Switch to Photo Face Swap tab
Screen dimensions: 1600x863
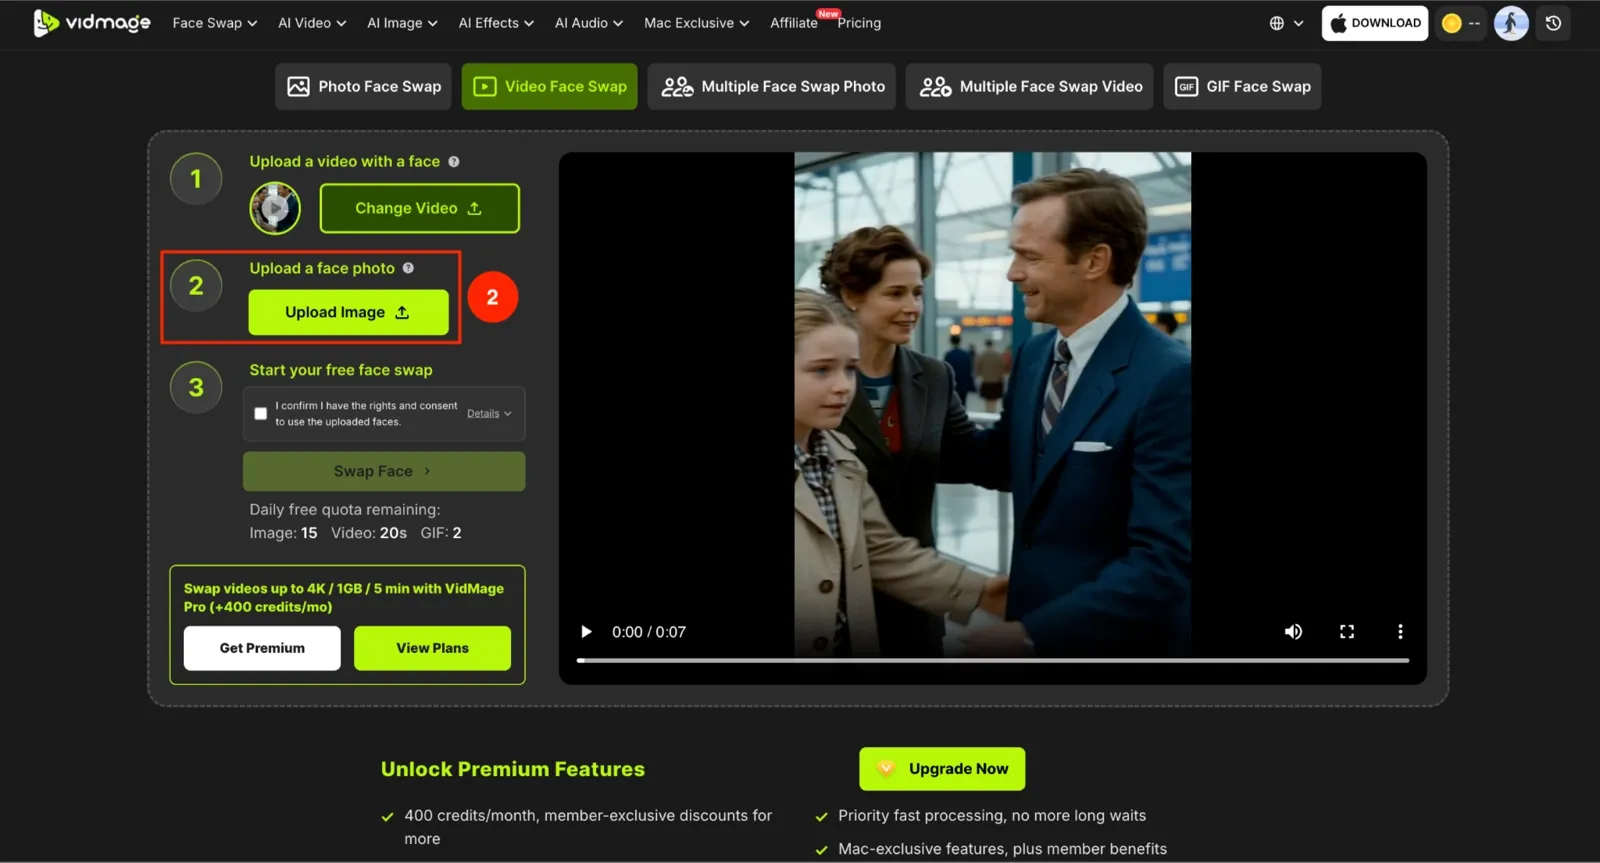pyautogui.click(x=364, y=87)
